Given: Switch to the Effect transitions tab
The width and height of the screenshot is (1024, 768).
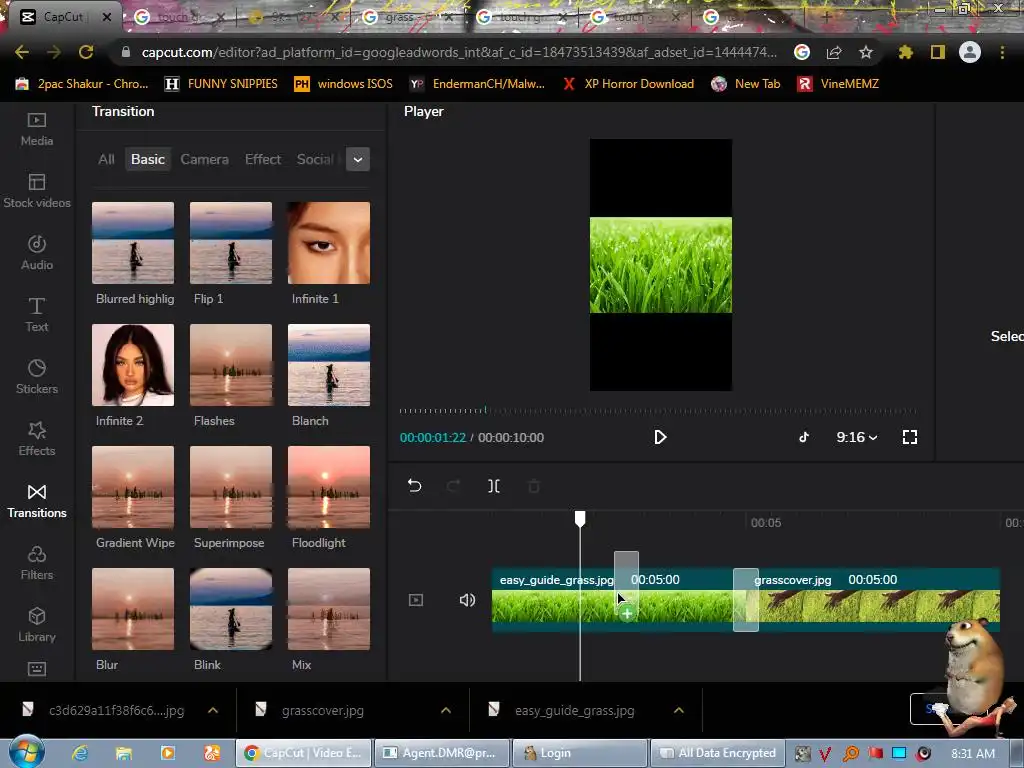Looking at the screenshot, I should click(x=263, y=159).
